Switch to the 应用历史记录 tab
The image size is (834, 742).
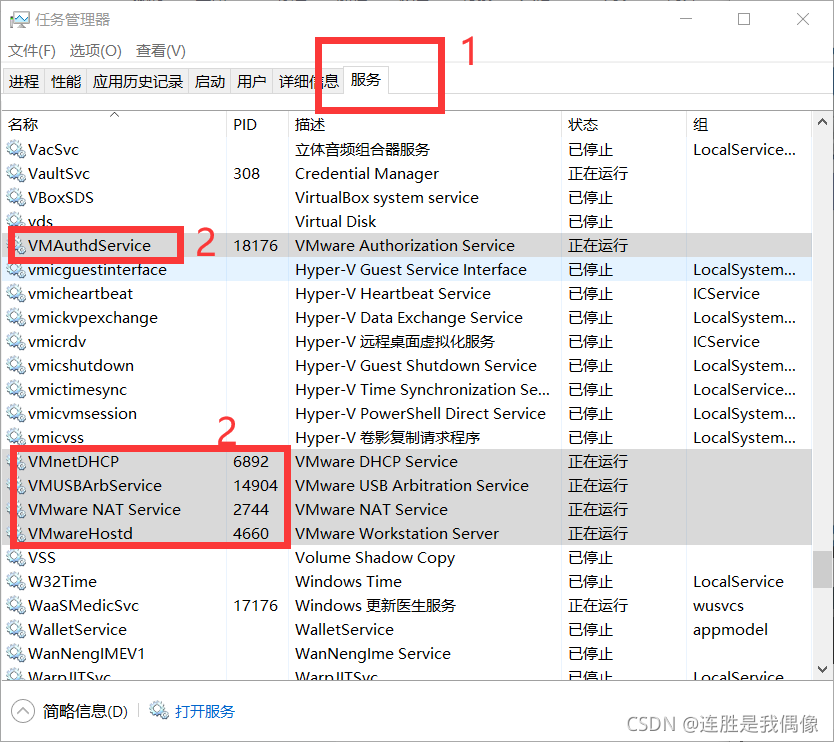click(138, 81)
